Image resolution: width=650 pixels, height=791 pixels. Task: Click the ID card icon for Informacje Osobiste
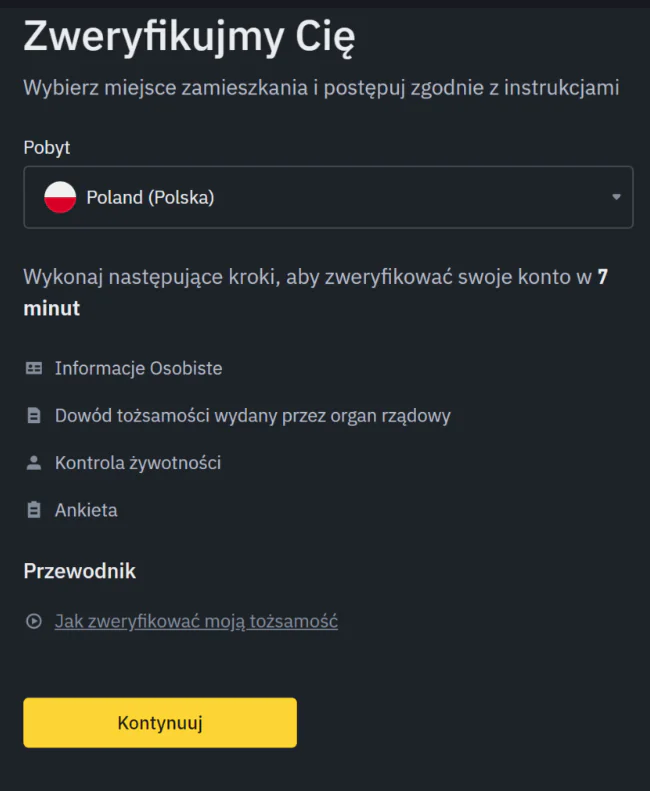(x=34, y=368)
